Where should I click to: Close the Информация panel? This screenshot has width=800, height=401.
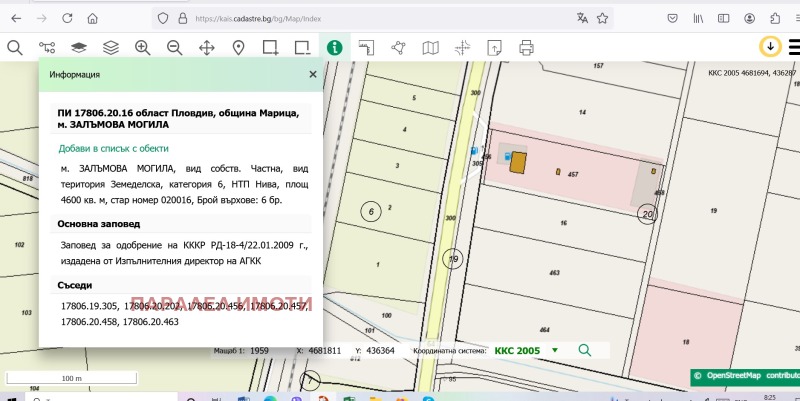click(x=313, y=74)
